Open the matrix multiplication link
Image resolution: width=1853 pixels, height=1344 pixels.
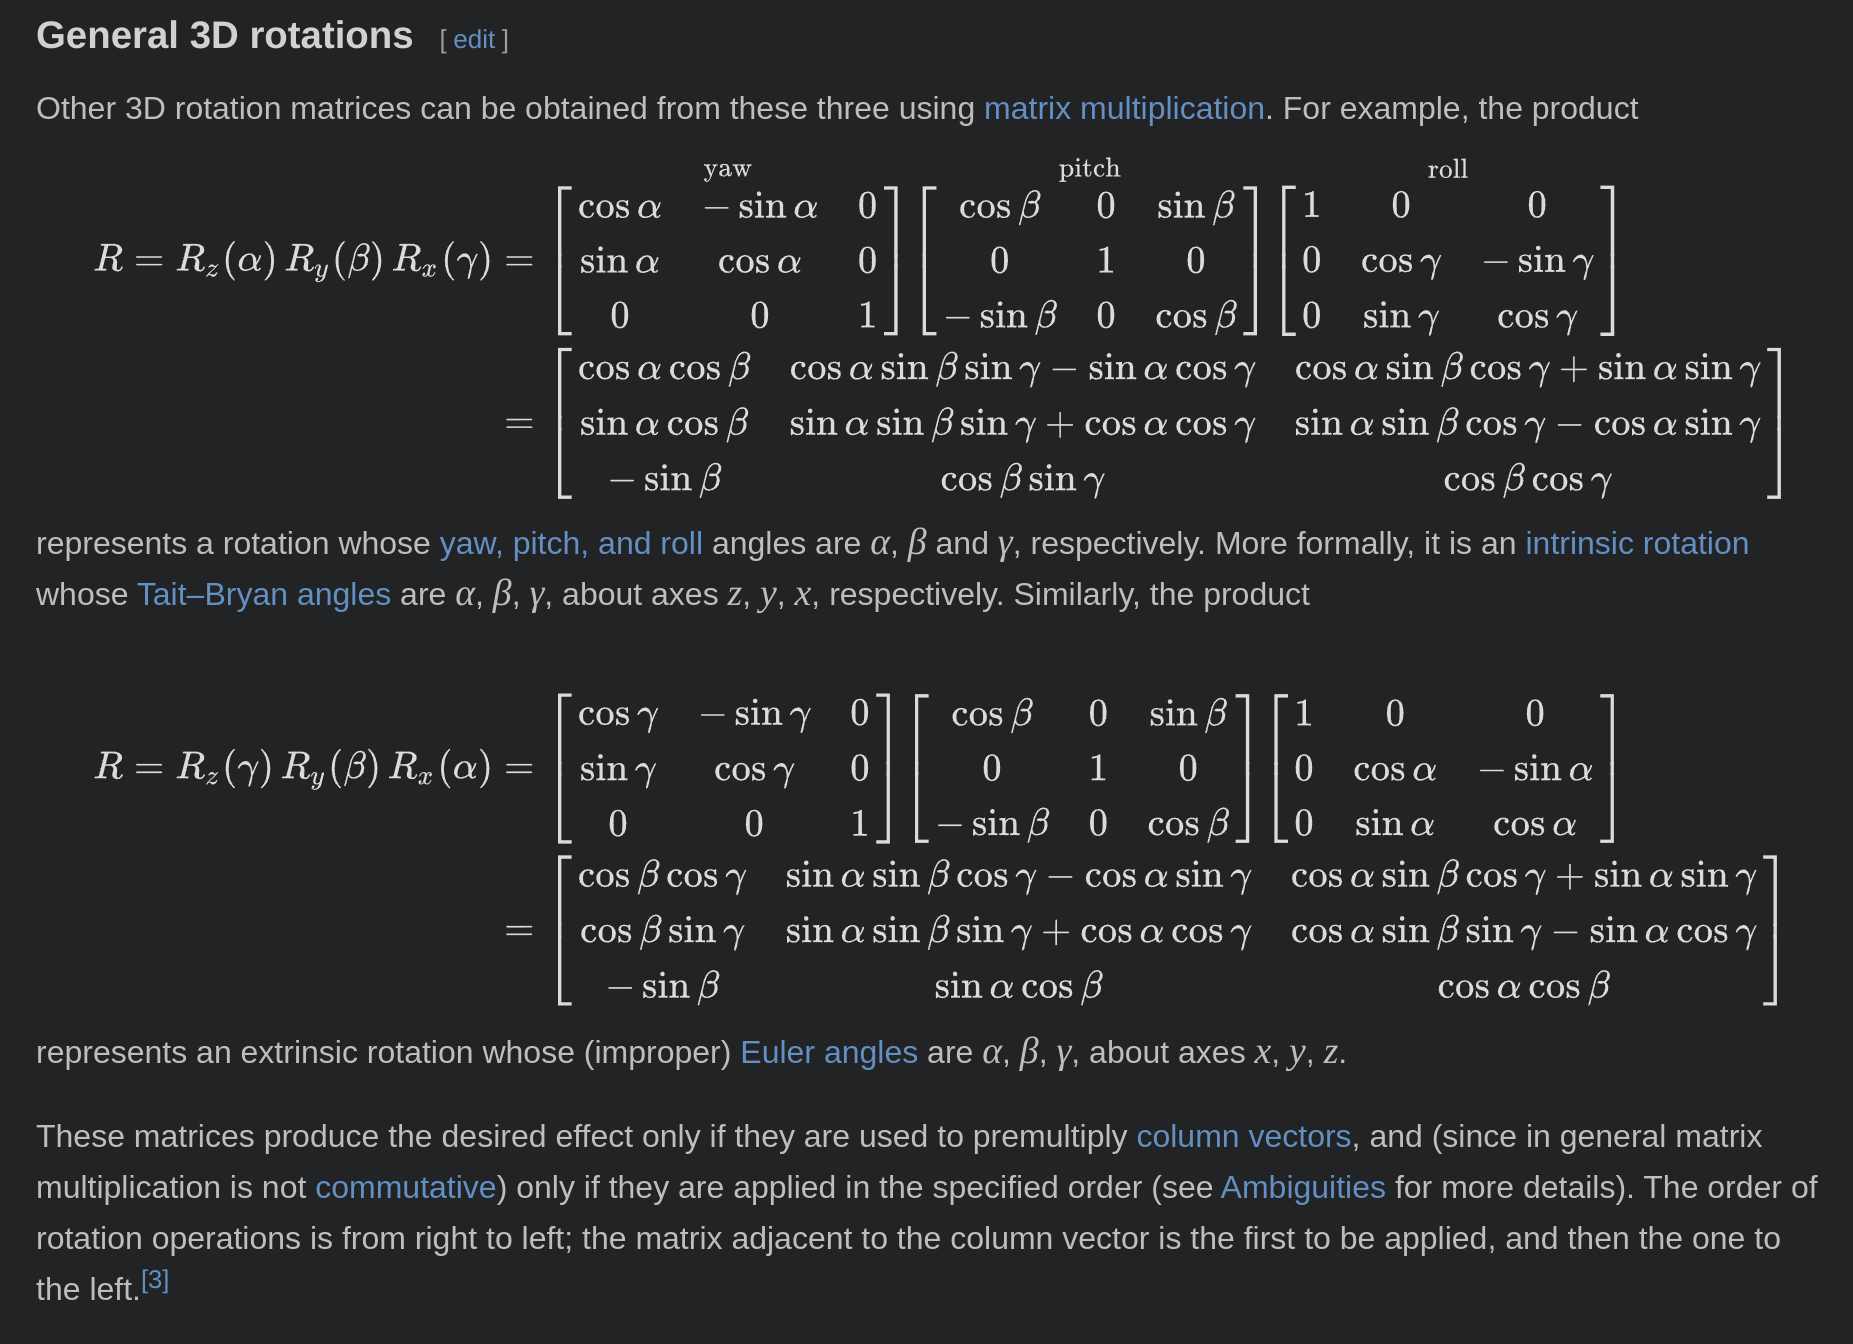point(1123,108)
